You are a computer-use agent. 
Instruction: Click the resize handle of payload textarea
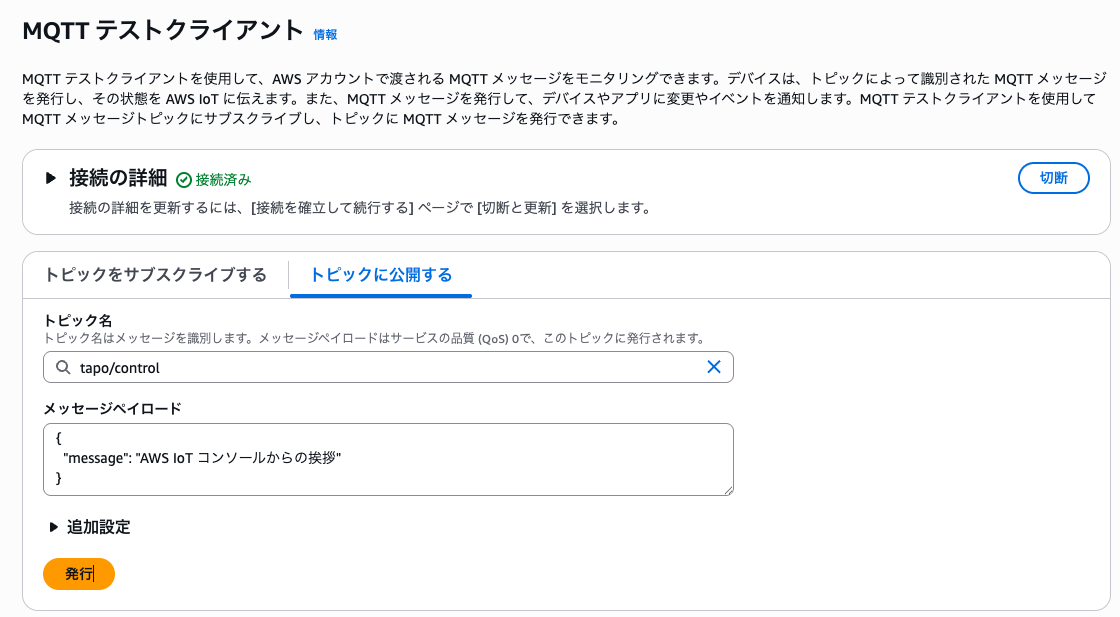point(728,490)
